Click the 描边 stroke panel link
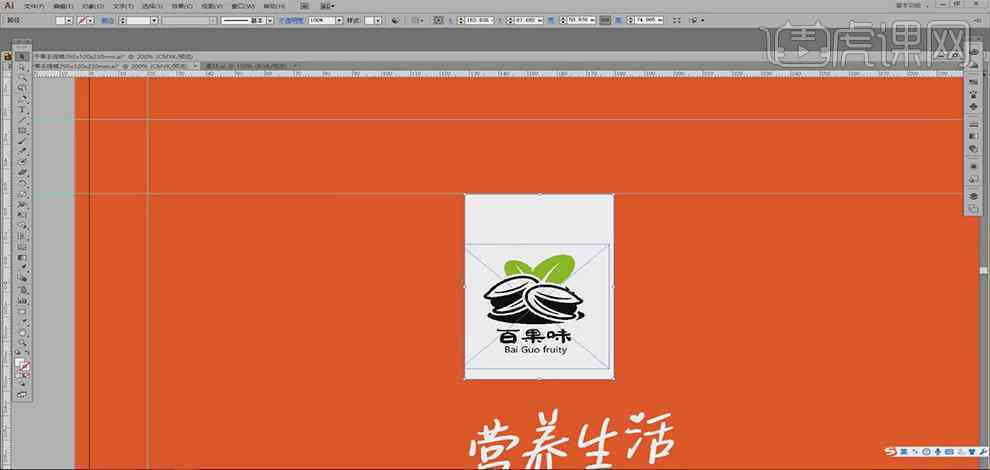Image resolution: width=990 pixels, height=470 pixels. (107, 20)
